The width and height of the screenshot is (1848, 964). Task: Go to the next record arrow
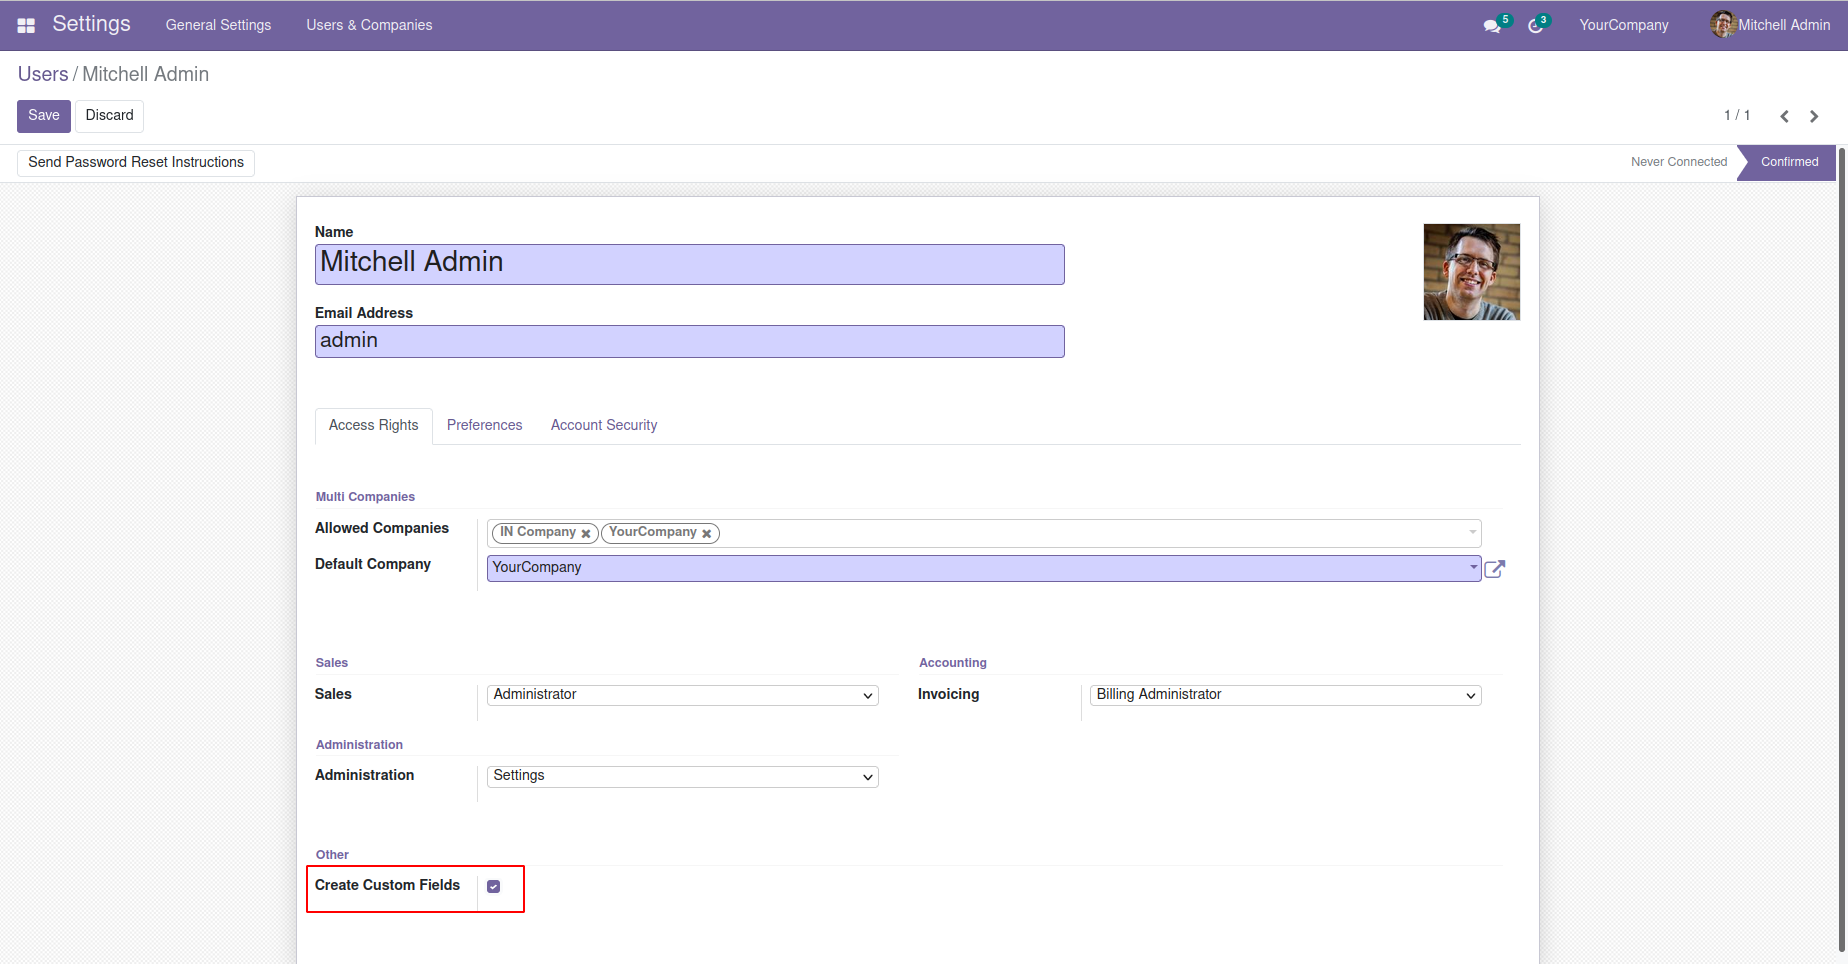(1814, 116)
